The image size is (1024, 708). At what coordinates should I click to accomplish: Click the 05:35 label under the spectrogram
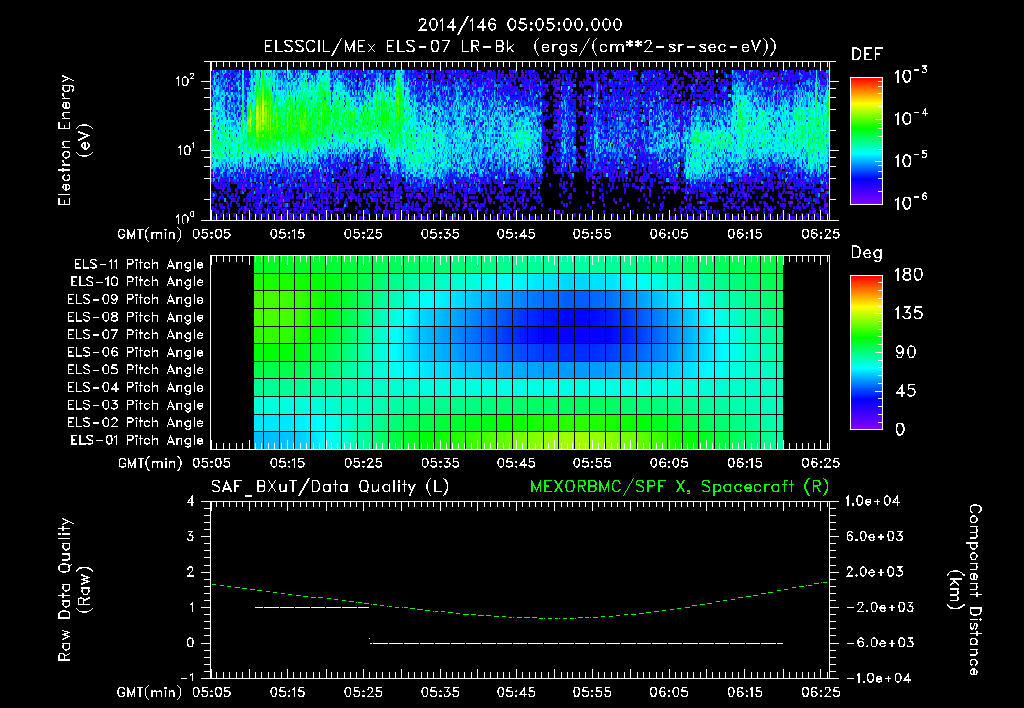coord(440,234)
